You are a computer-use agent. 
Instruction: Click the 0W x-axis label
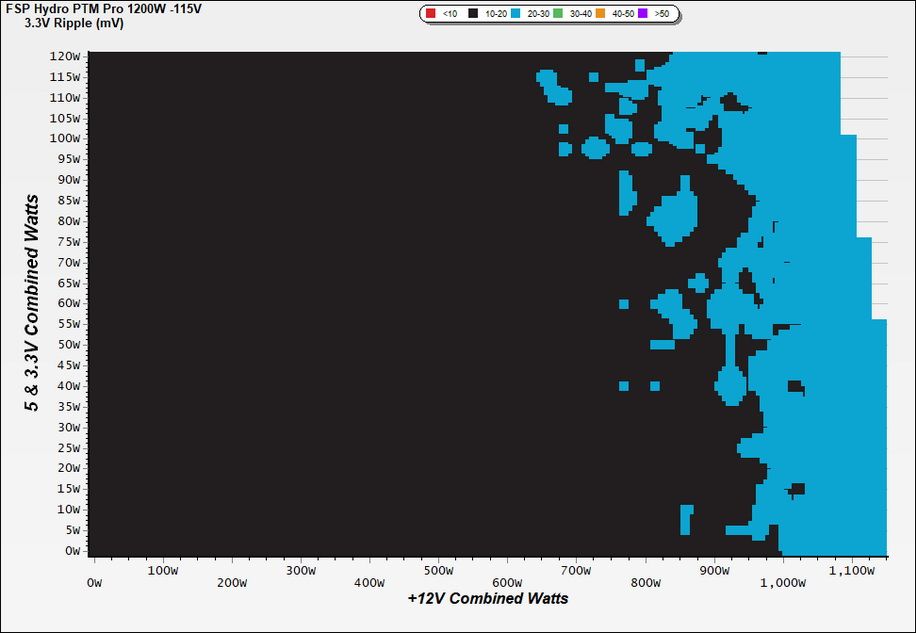click(x=94, y=583)
